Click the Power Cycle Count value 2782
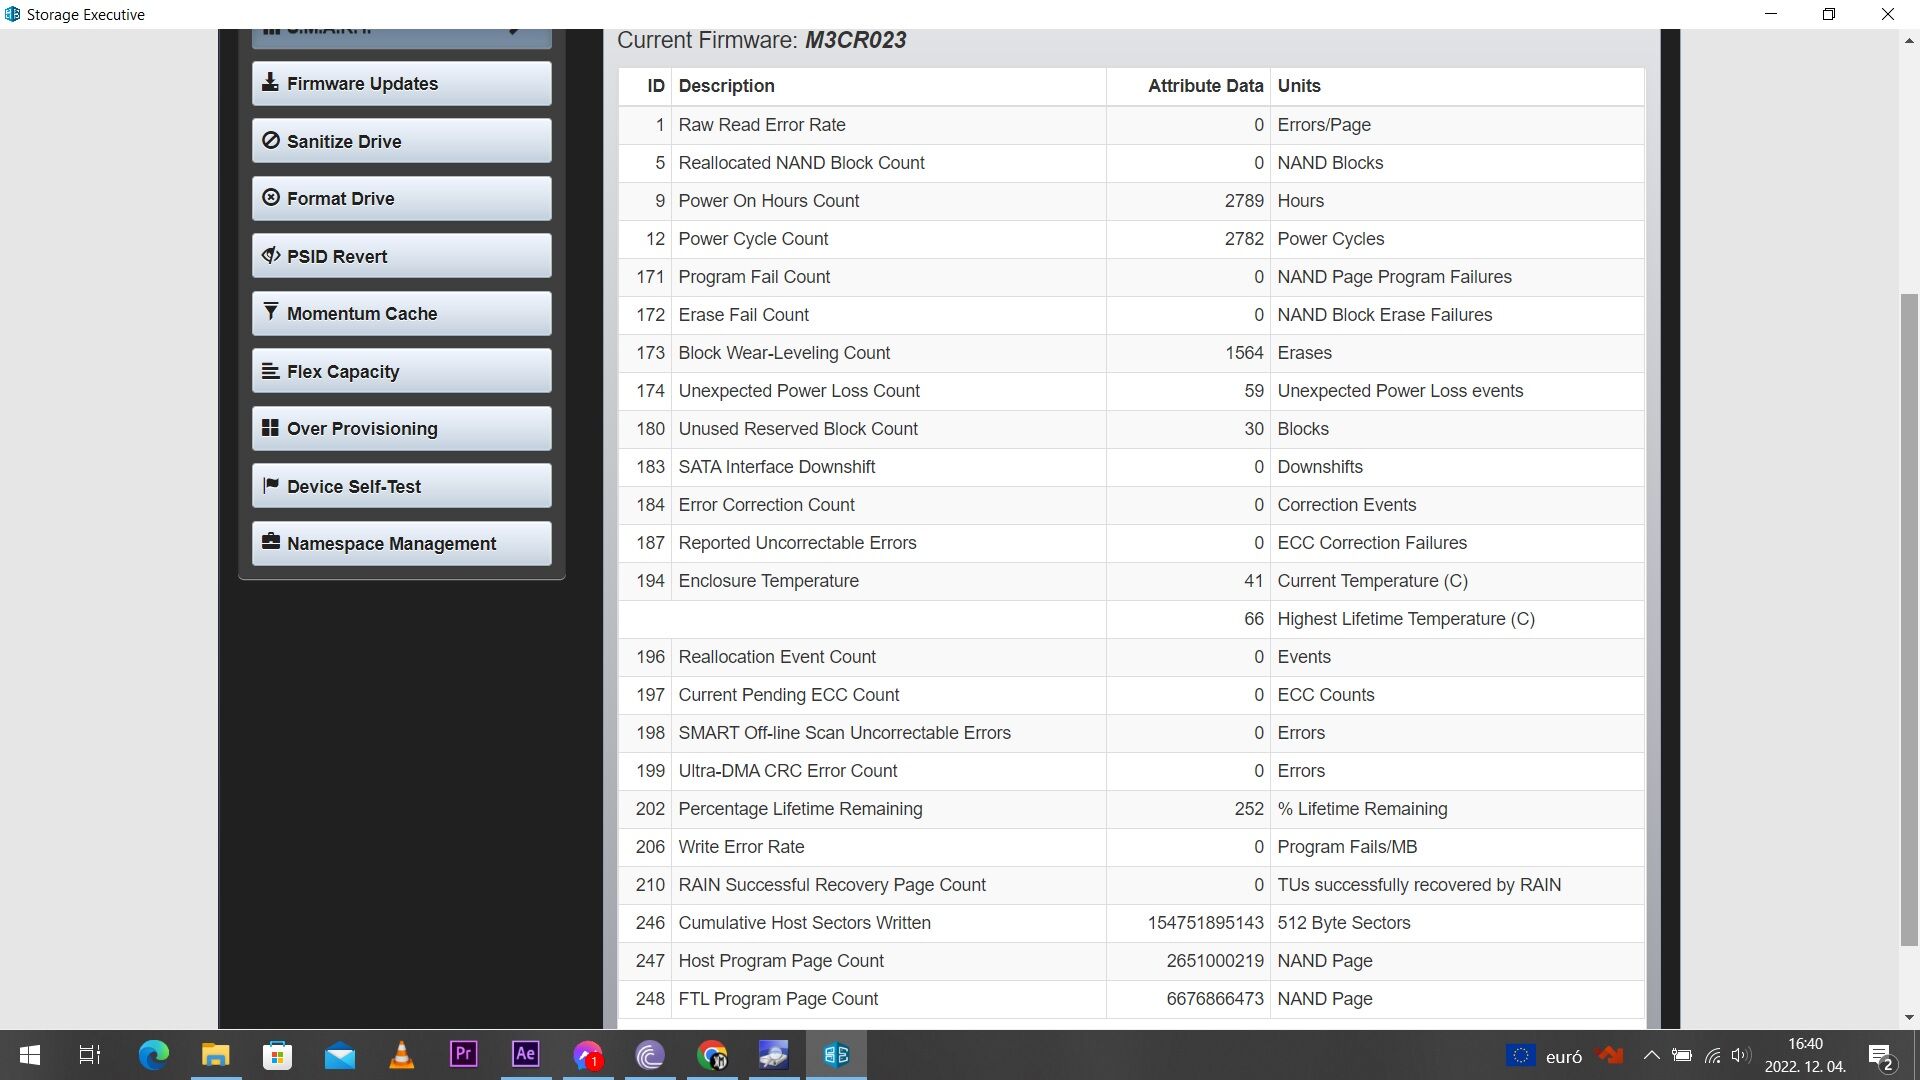 (x=1244, y=239)
